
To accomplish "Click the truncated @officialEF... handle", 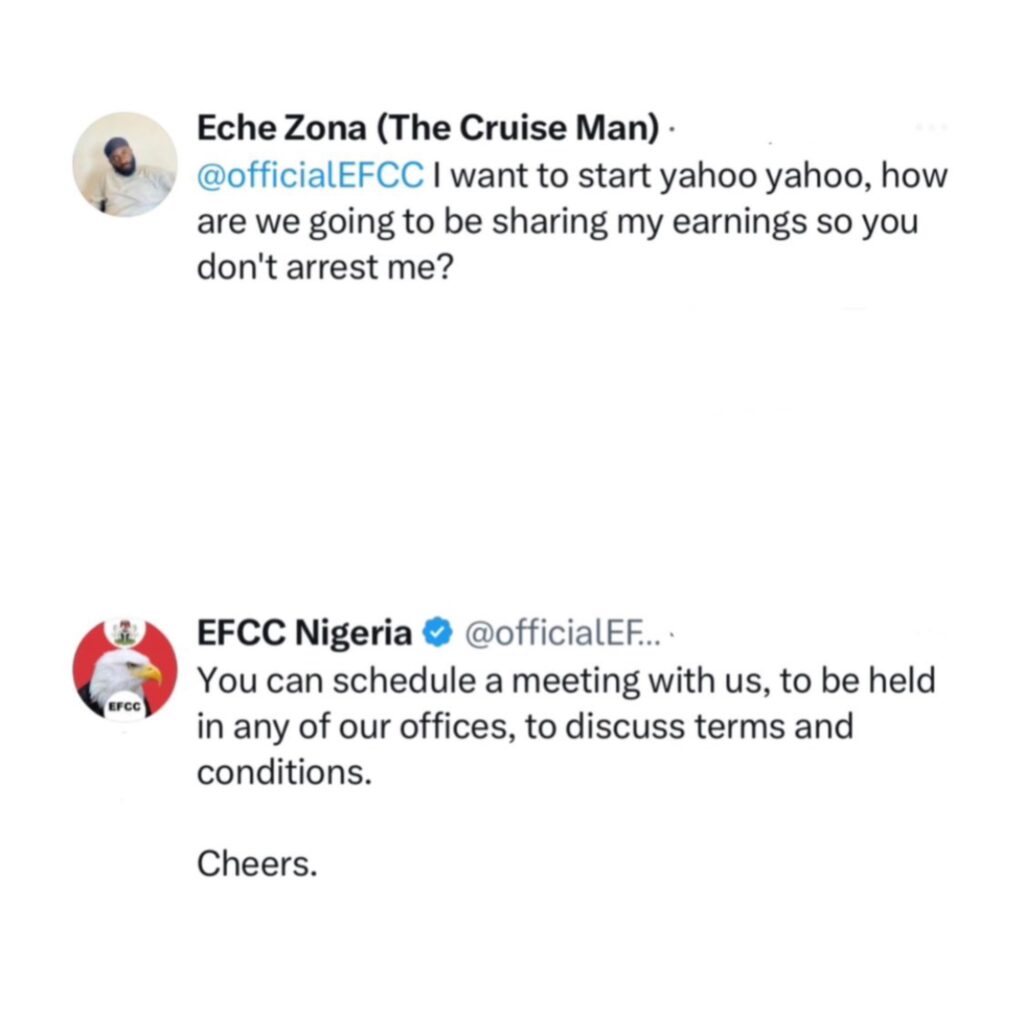I will [560, 634].
